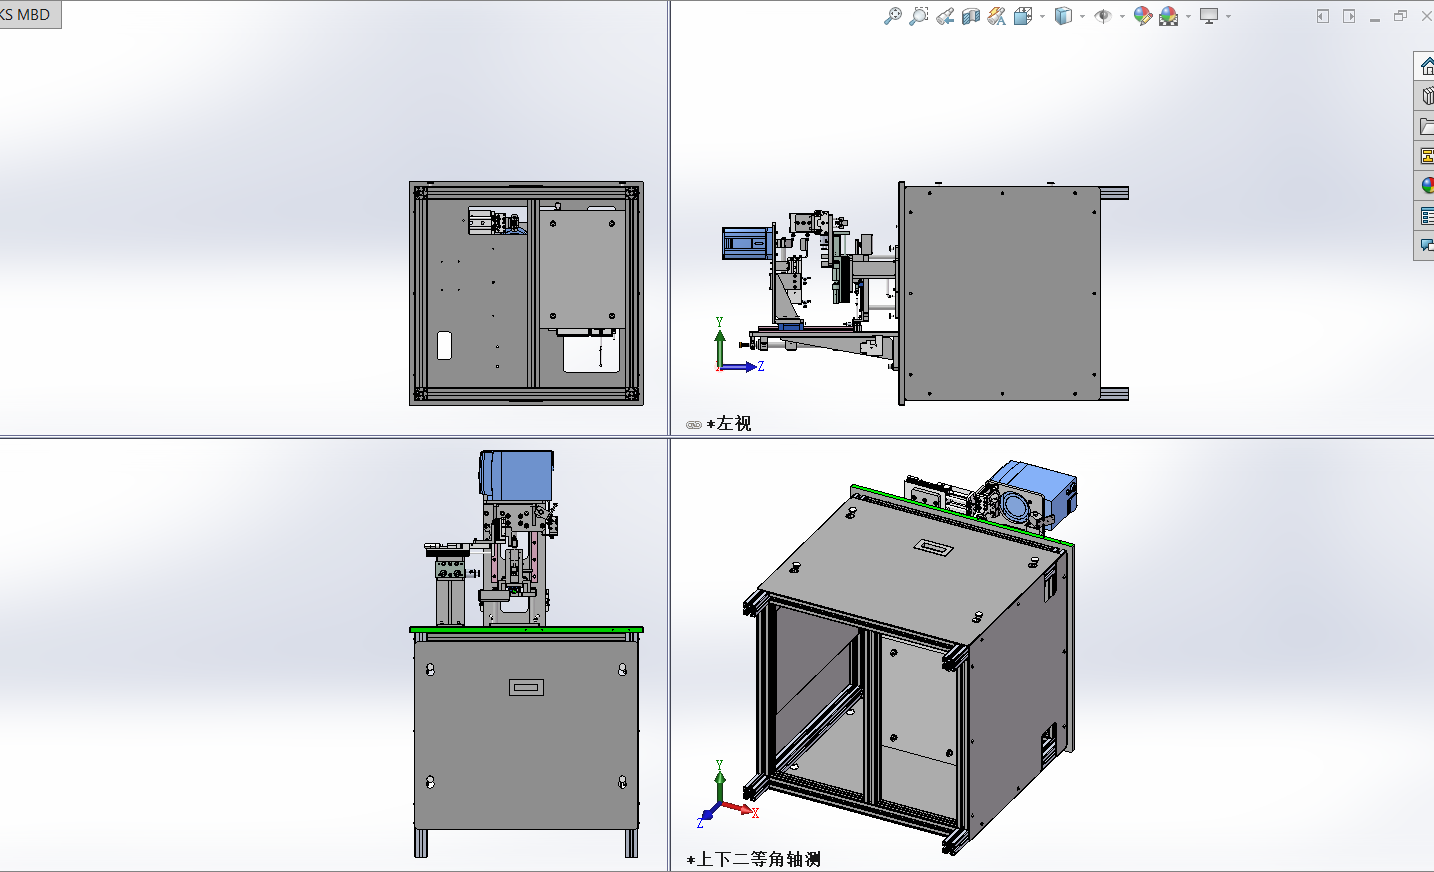Click the View Settings monitor icon
Image resolution: width=1434 pixels, height=872 pixels.
[1209, 16]
